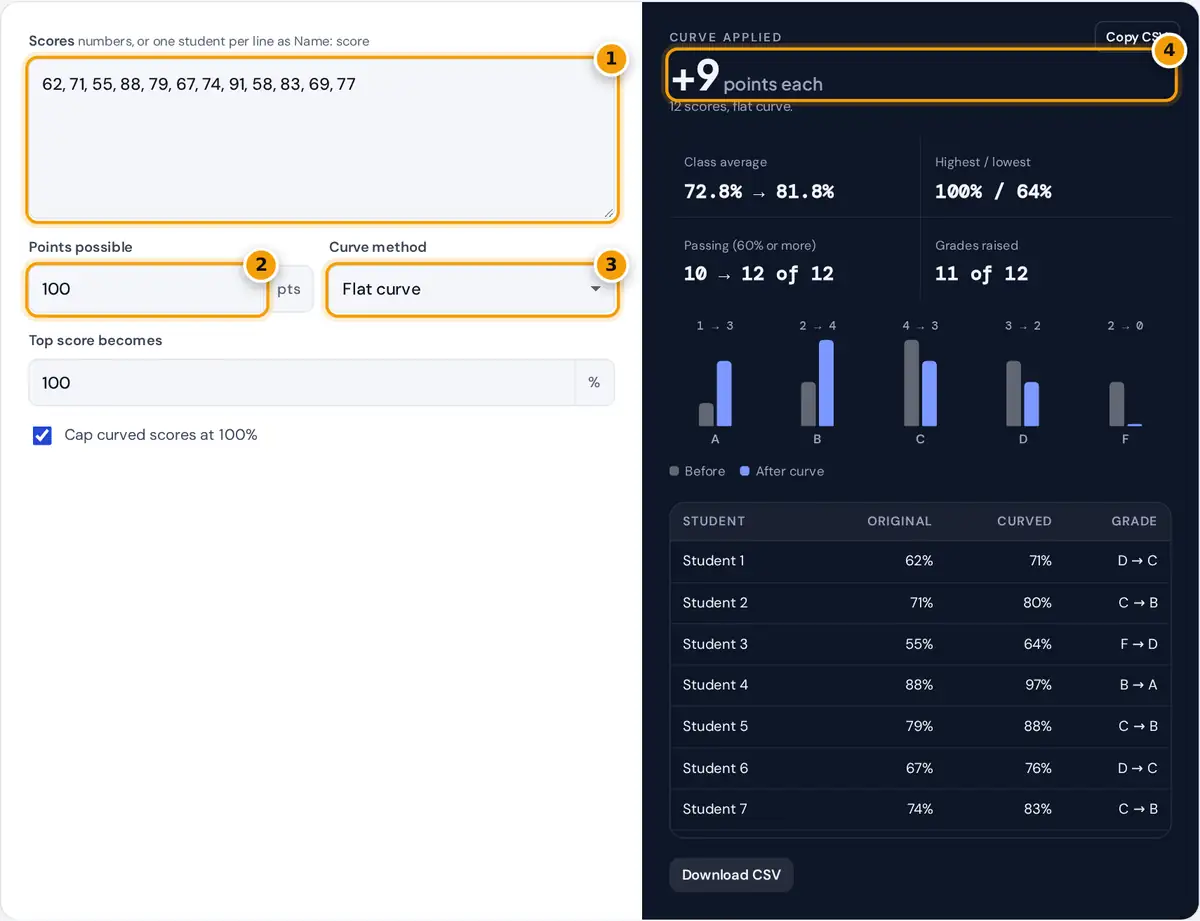
Task: Click the Top score becomes field
Action: point(302,383)
